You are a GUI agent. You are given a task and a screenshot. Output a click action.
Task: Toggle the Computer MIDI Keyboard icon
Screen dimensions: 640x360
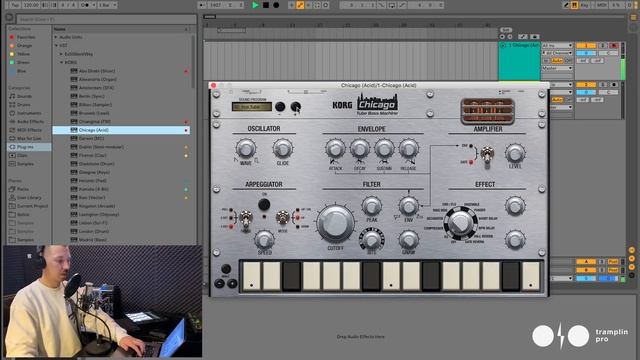(x=574, y=5)
